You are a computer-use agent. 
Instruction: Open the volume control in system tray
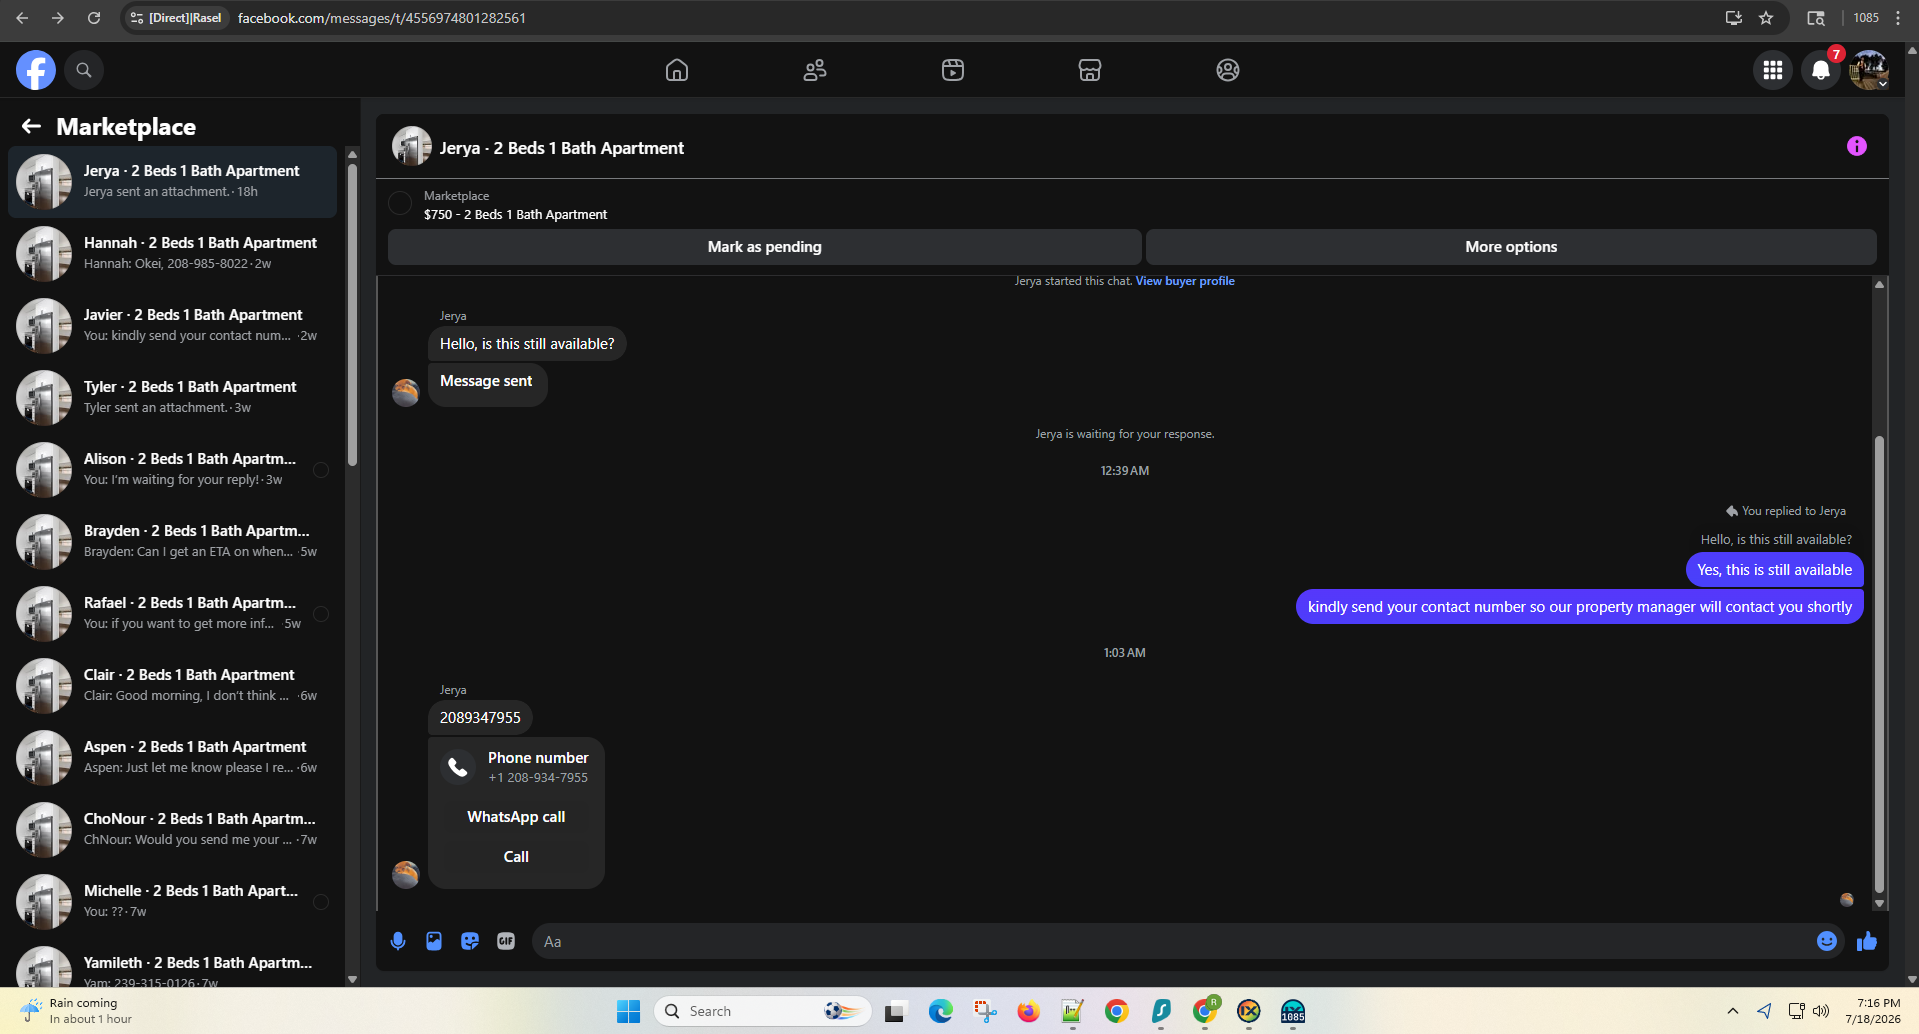pos(1821,1011)
